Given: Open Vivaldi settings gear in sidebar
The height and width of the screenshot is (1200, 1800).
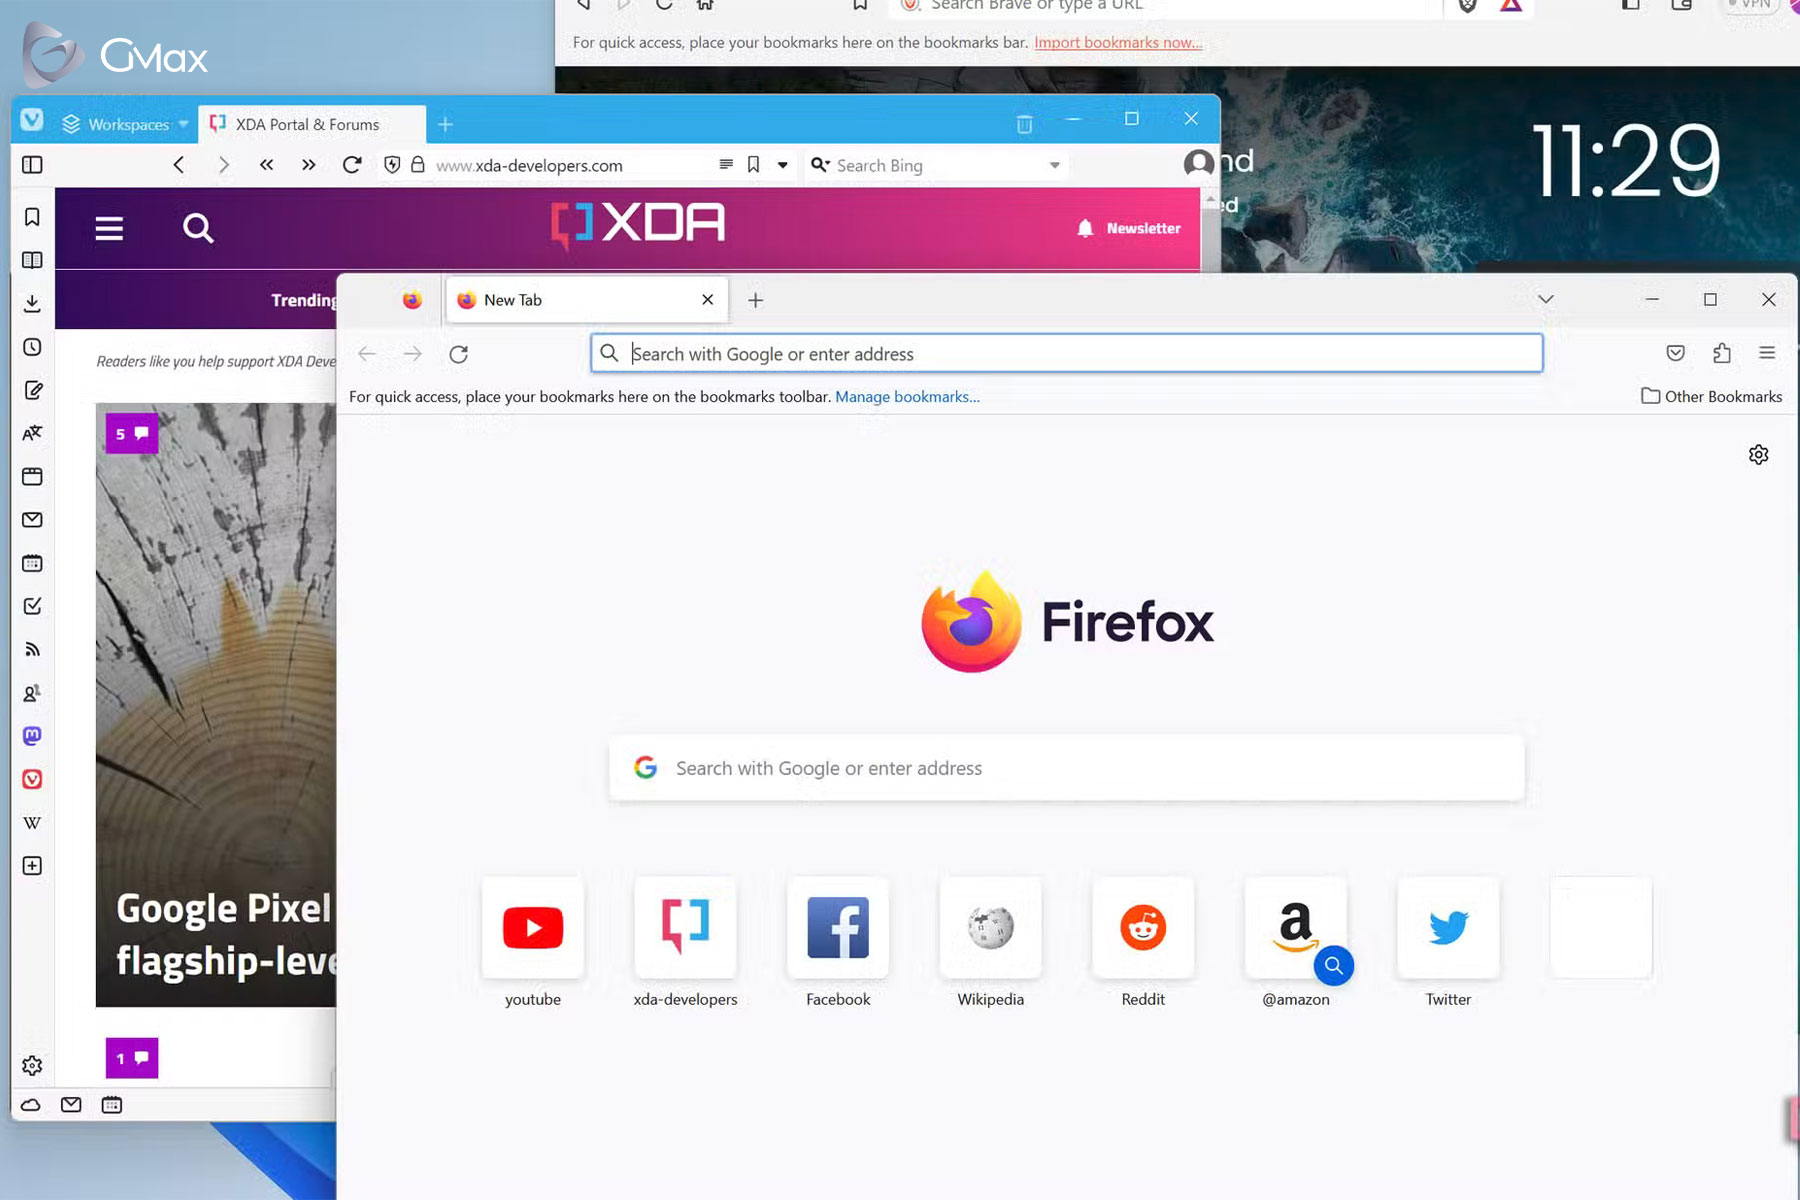Looking at the screenshot, I should click(x=32, y=1066).
